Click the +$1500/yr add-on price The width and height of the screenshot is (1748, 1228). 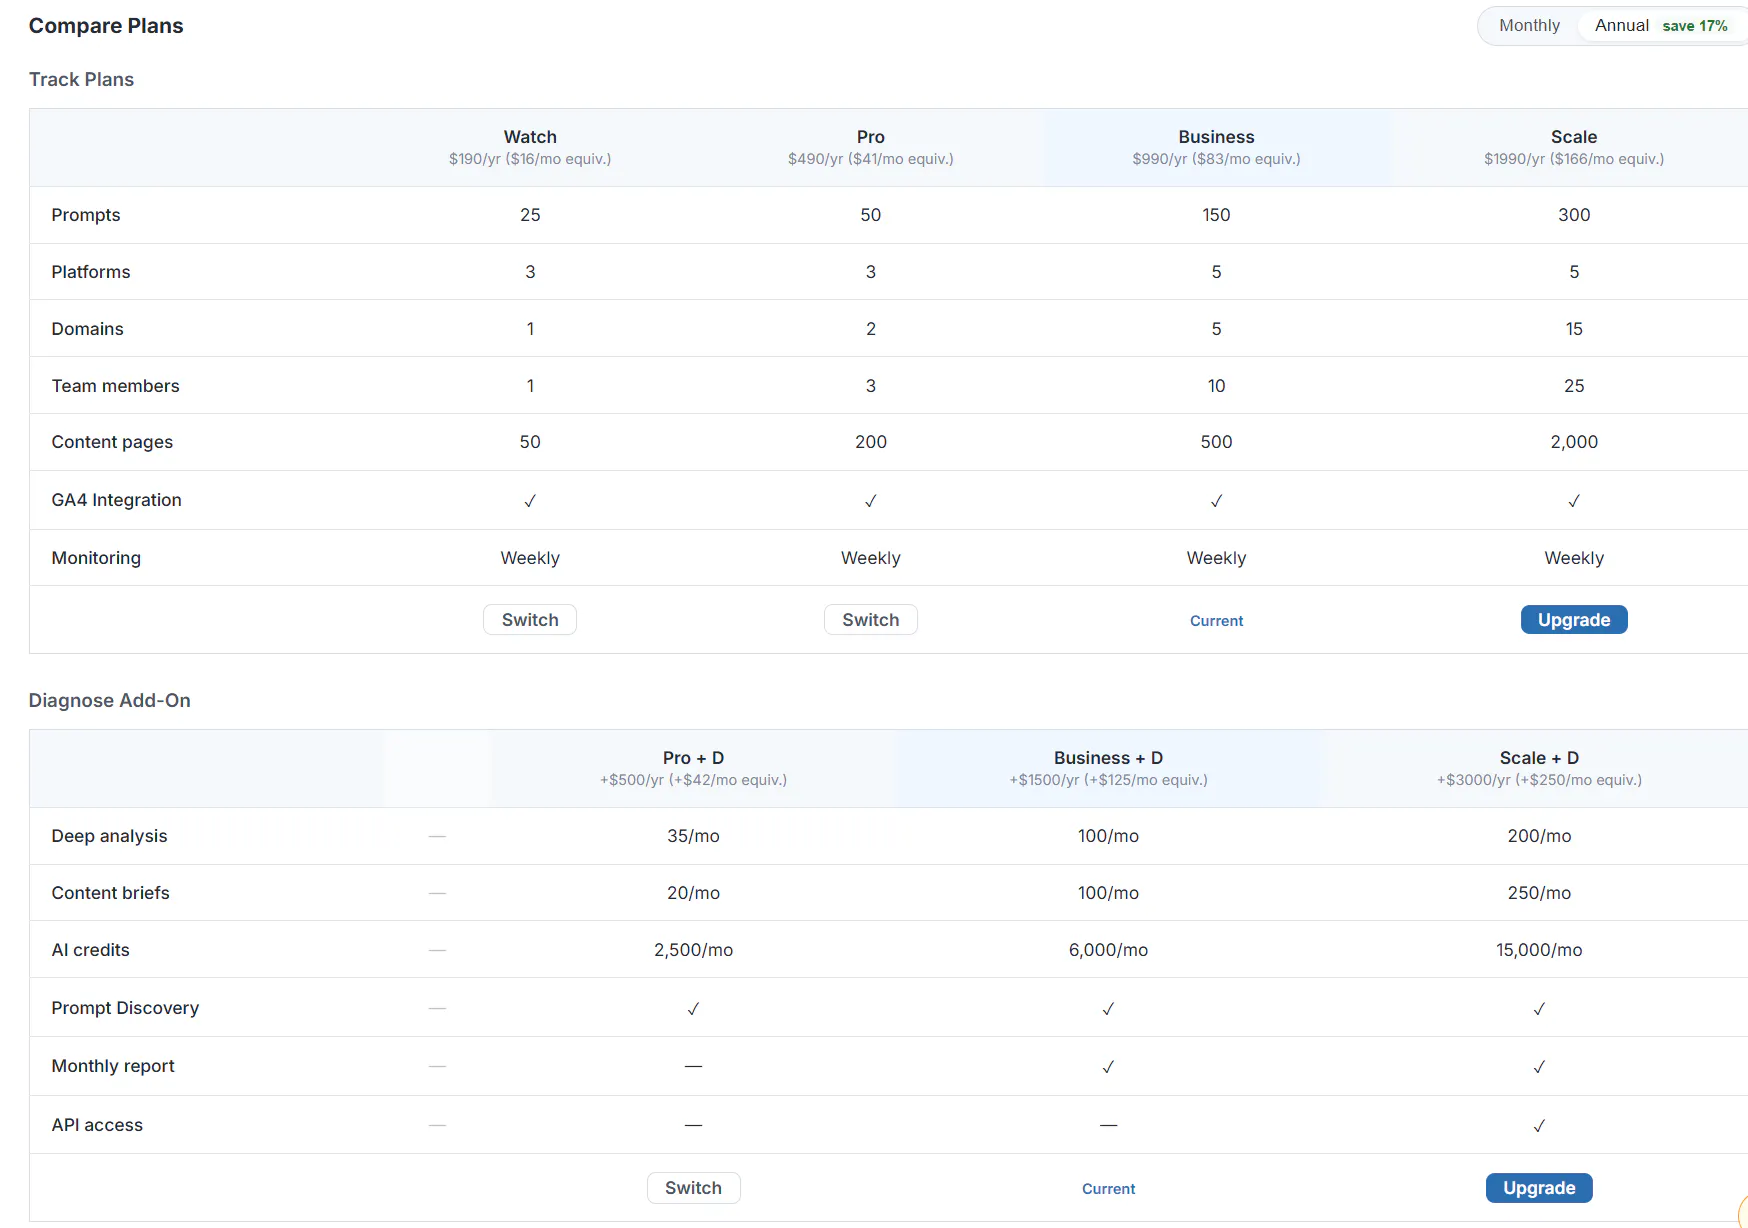(1108, 780)
